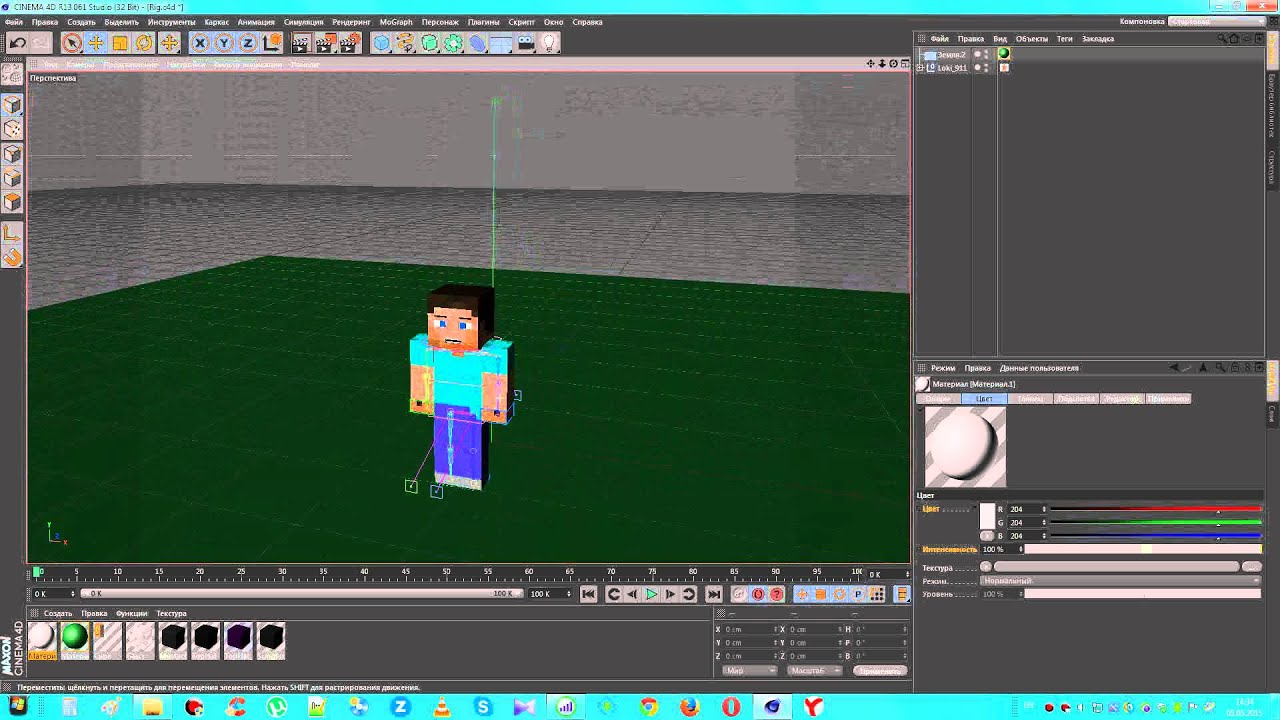1280x720 pixels.
Task: Go to end of animation
Action: point(713,594)
